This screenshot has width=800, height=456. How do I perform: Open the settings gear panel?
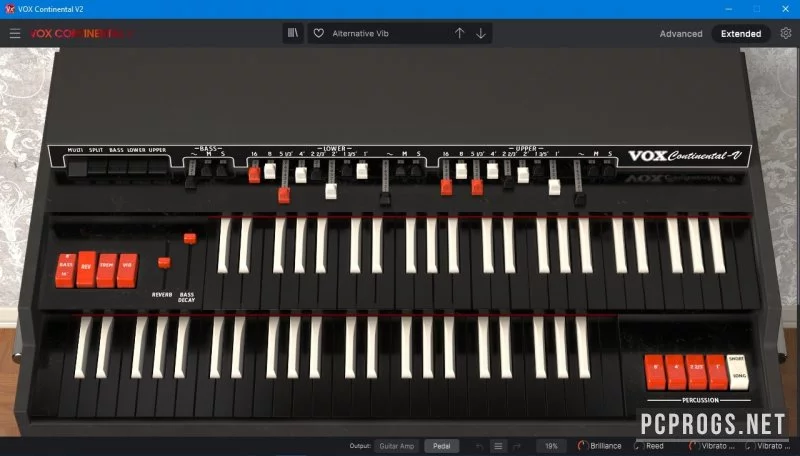point(786,33)
